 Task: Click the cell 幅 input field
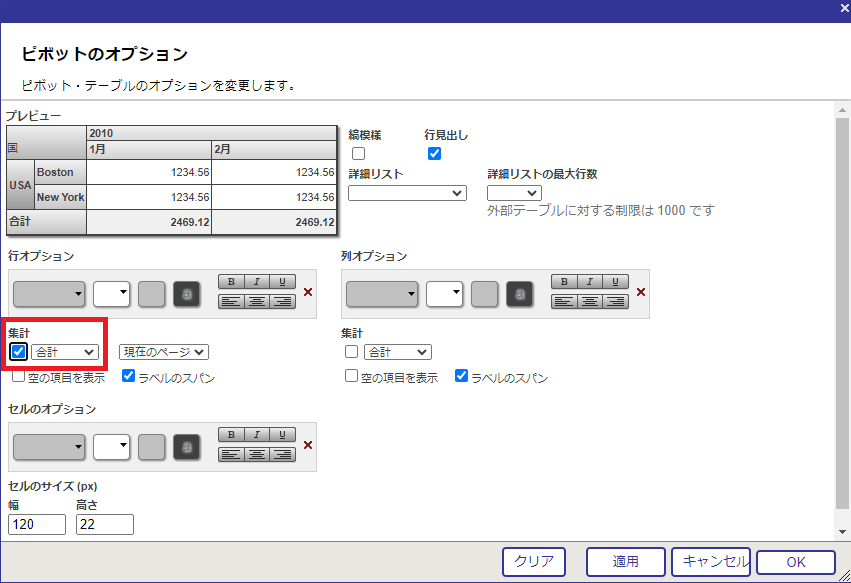click(36, 525)
